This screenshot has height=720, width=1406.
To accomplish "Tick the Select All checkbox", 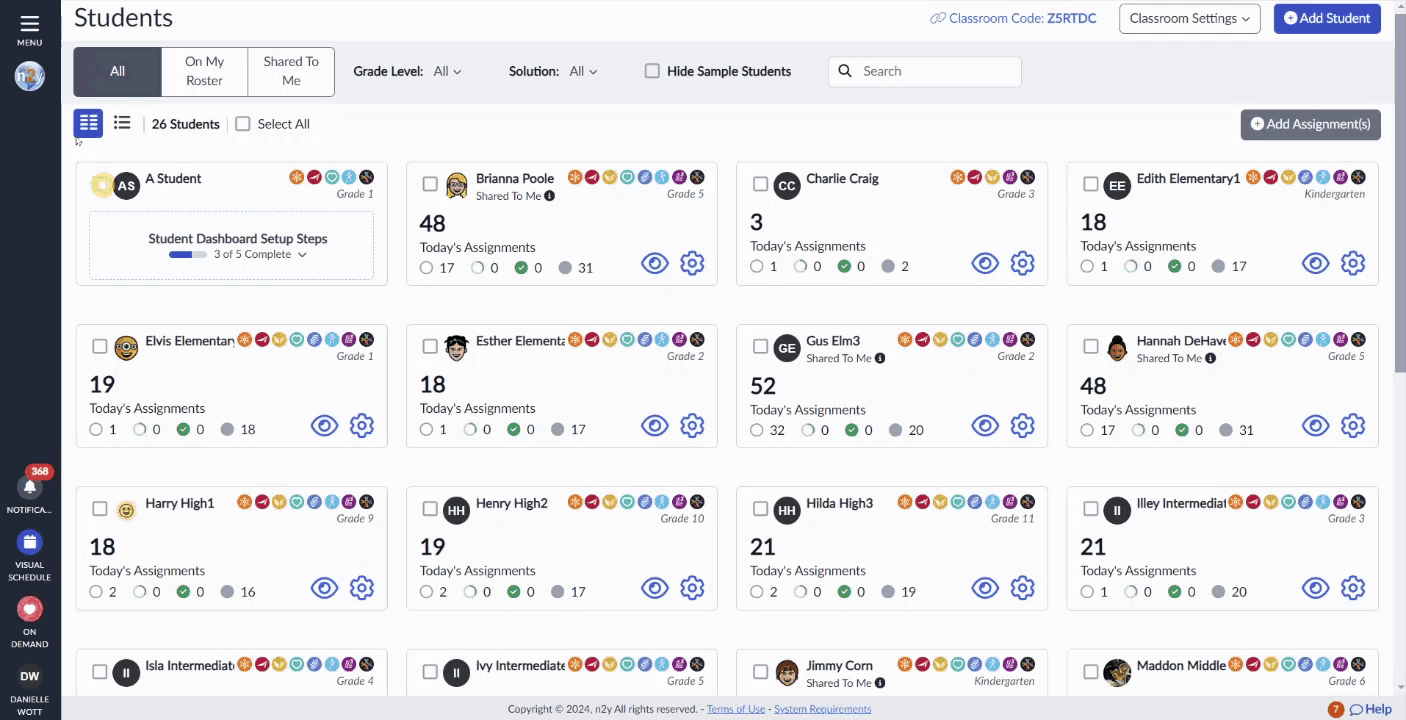I will coord(243,124).
